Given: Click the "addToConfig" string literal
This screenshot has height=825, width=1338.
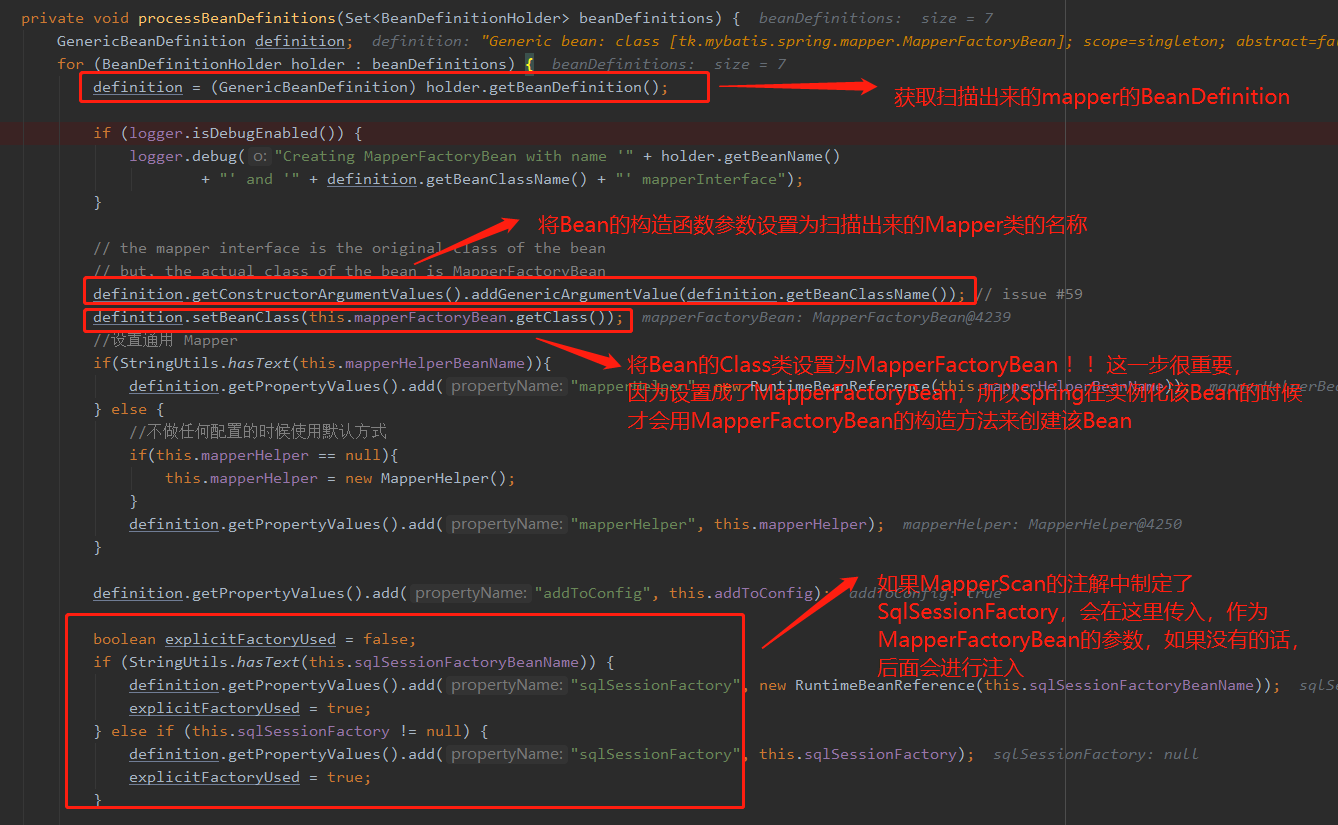Looking at the screenshot, I should [594, 593].
